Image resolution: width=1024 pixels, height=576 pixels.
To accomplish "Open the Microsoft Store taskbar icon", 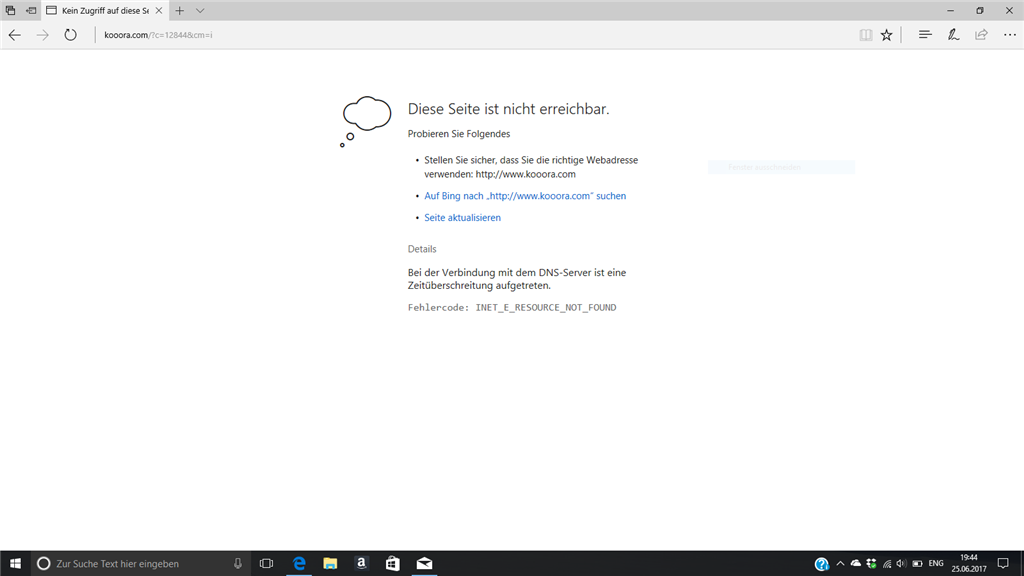I will click(x=392, y=564).
